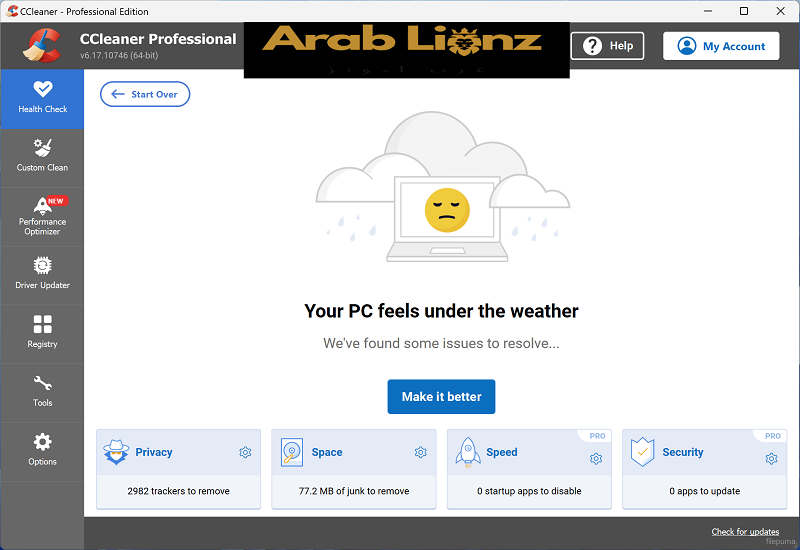The height and width of the screenshot is (550, 800).
Task: Click the NEW badge on Performance Optimizer
Action: (56, 201)
